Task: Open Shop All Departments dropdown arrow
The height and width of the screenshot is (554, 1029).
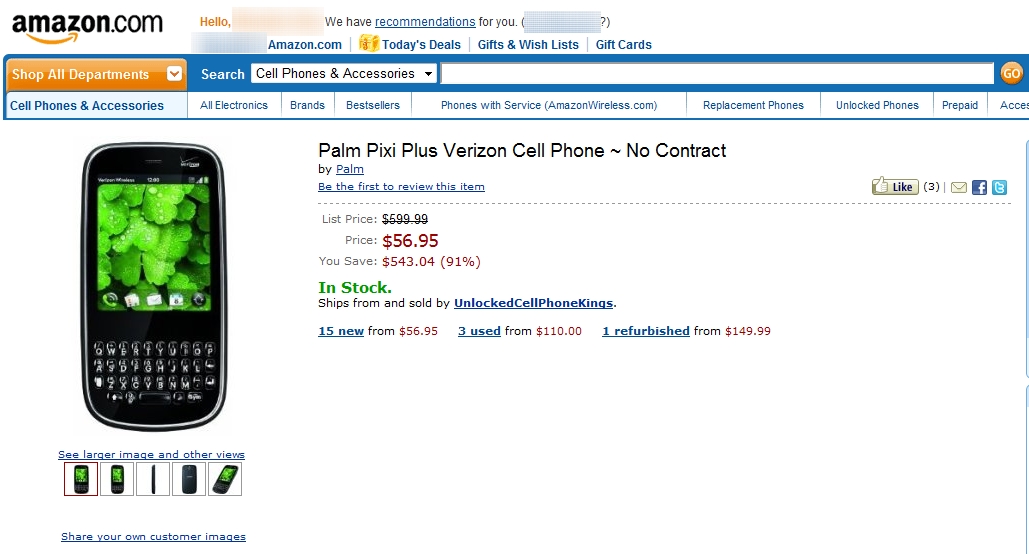Action: pos(175,74)
